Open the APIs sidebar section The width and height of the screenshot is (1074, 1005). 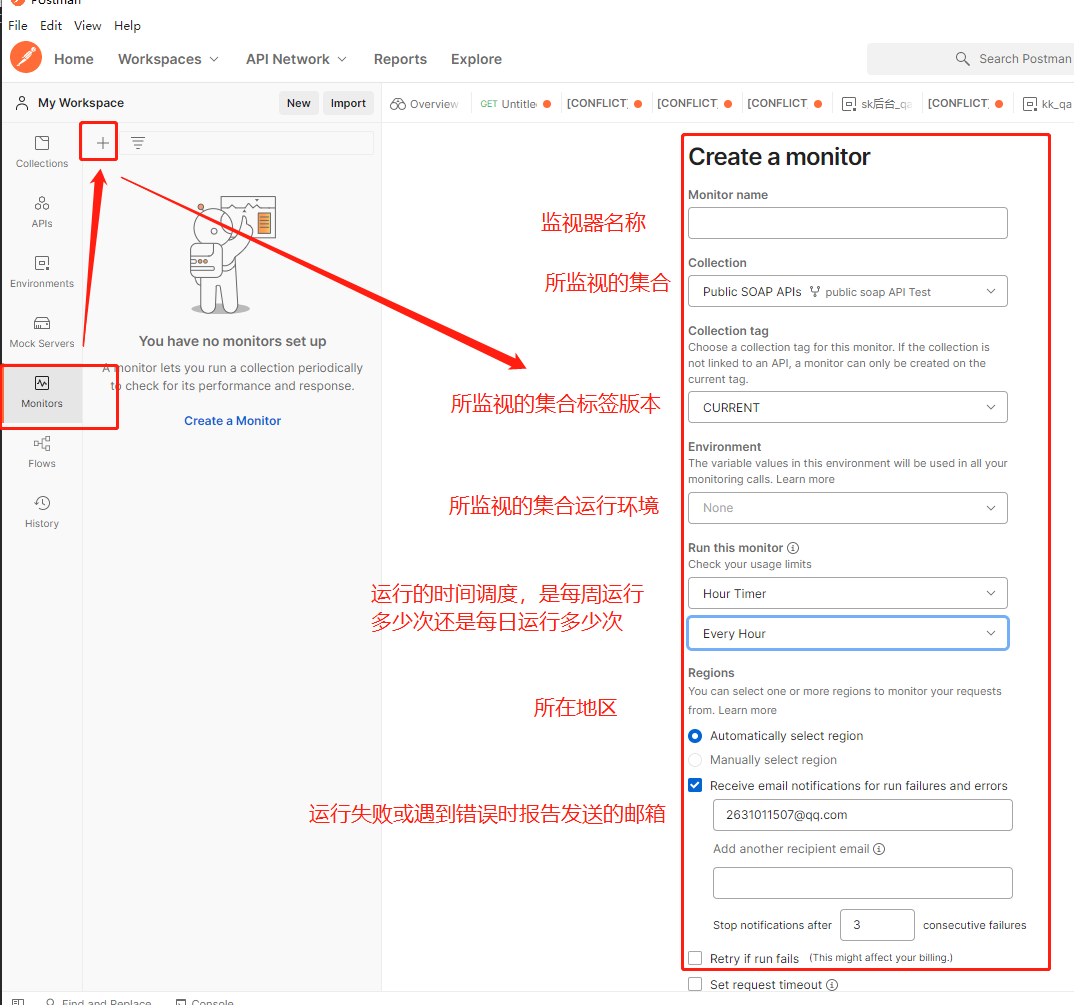click(42, 212)
